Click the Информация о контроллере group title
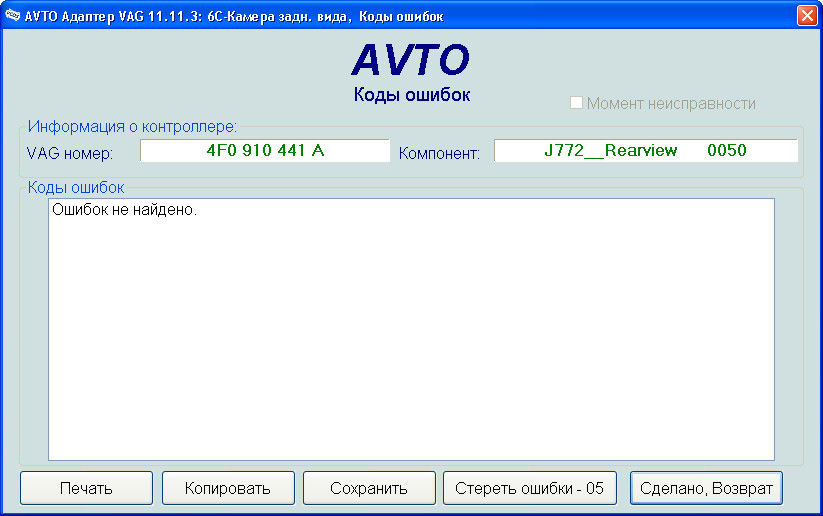This screenshot has width=823, height=516. pyautogui.click(x=132, y=127)
